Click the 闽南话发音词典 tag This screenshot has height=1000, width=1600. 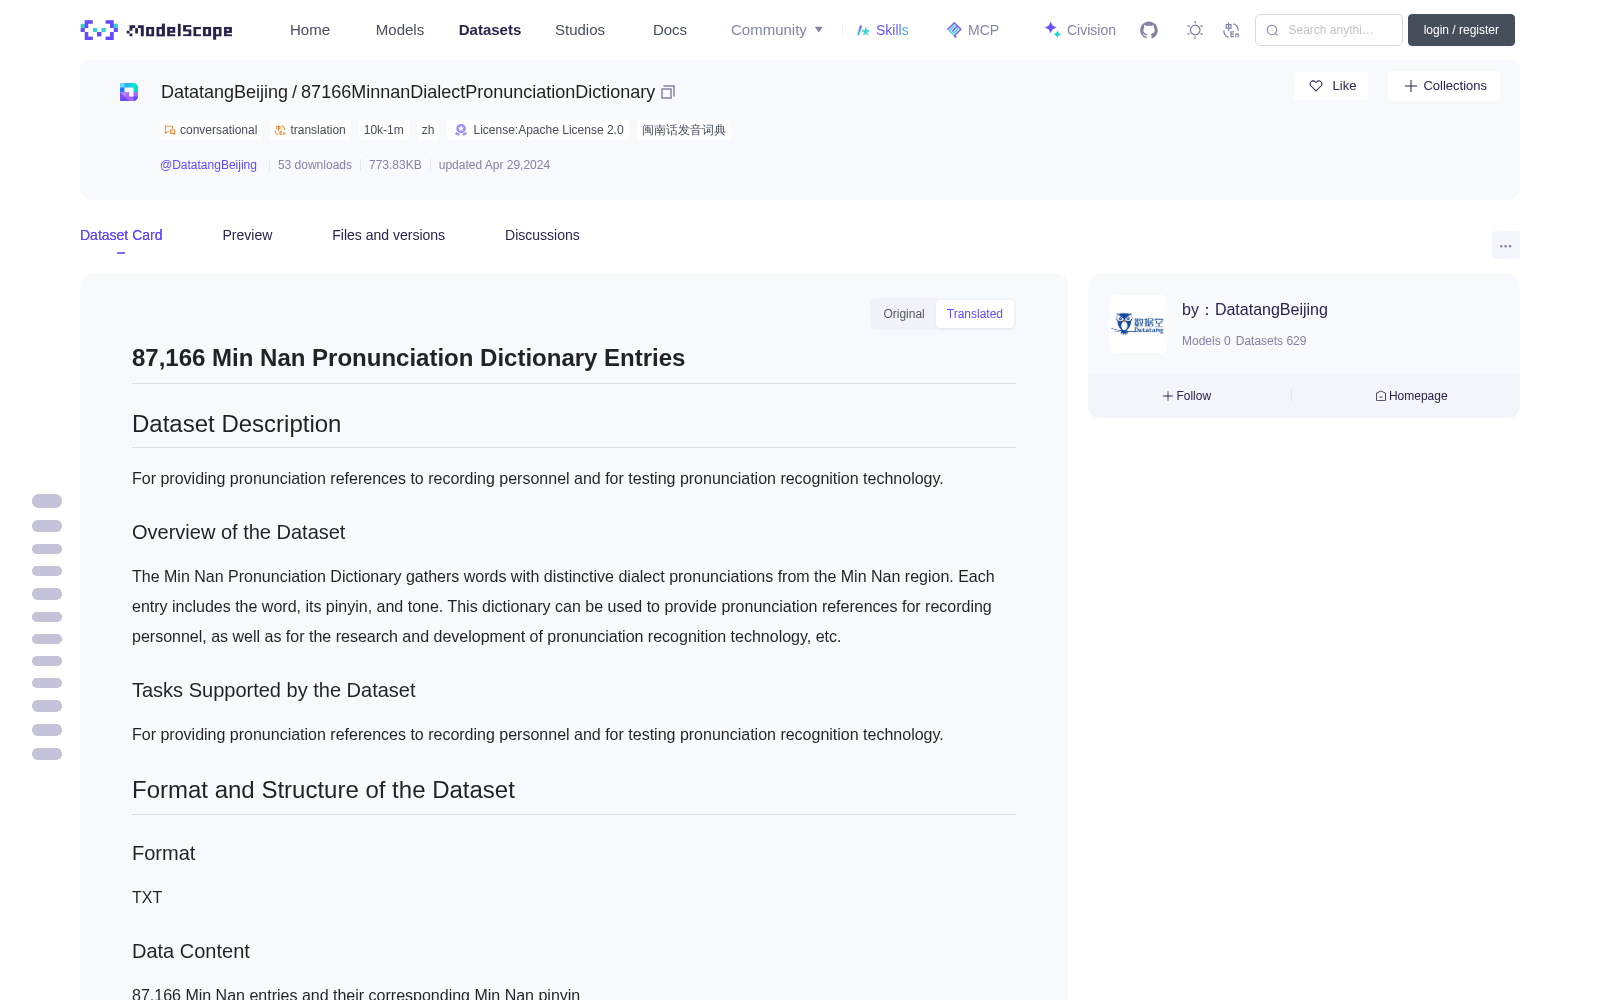pyautogui.click(x=684, y=130)
